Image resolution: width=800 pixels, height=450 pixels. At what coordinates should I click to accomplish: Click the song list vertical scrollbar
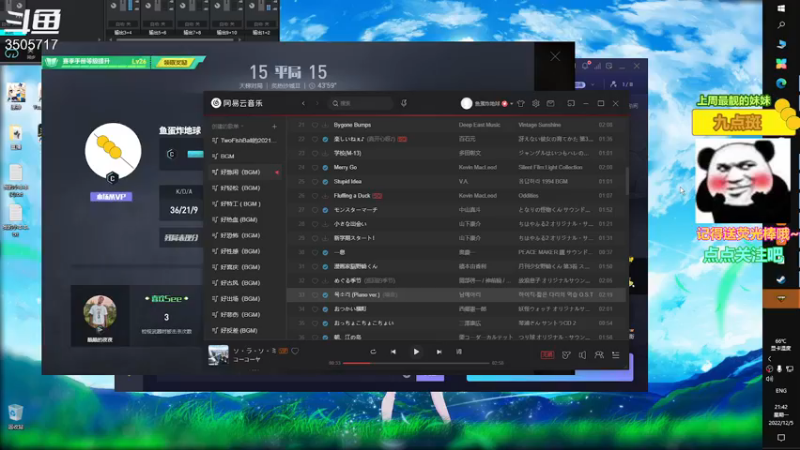pos(627,181)
